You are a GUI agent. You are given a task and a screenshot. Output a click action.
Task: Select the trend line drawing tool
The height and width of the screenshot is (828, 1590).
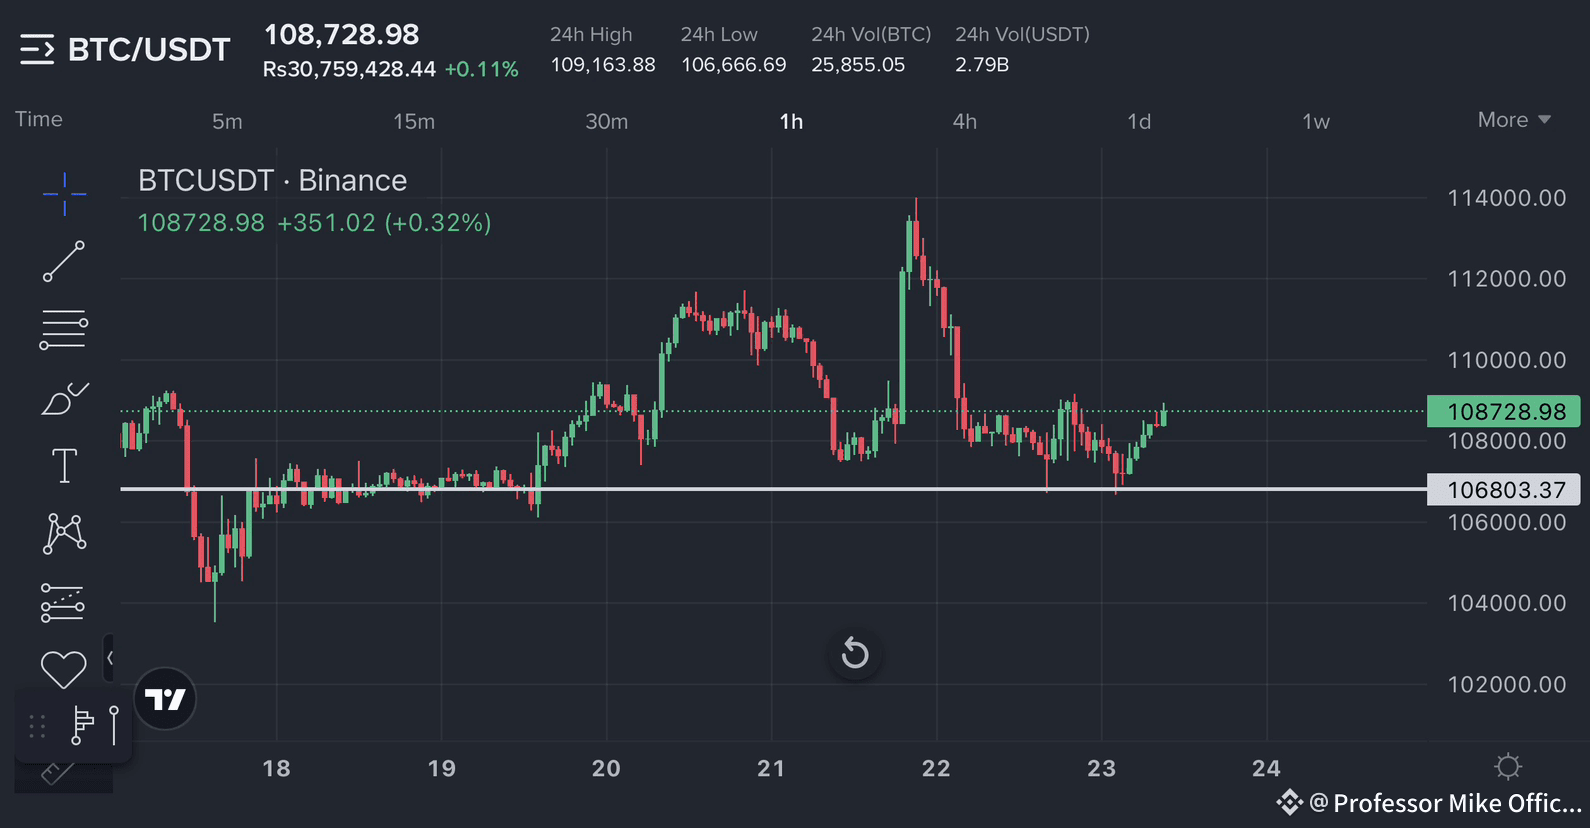point(64,261)
